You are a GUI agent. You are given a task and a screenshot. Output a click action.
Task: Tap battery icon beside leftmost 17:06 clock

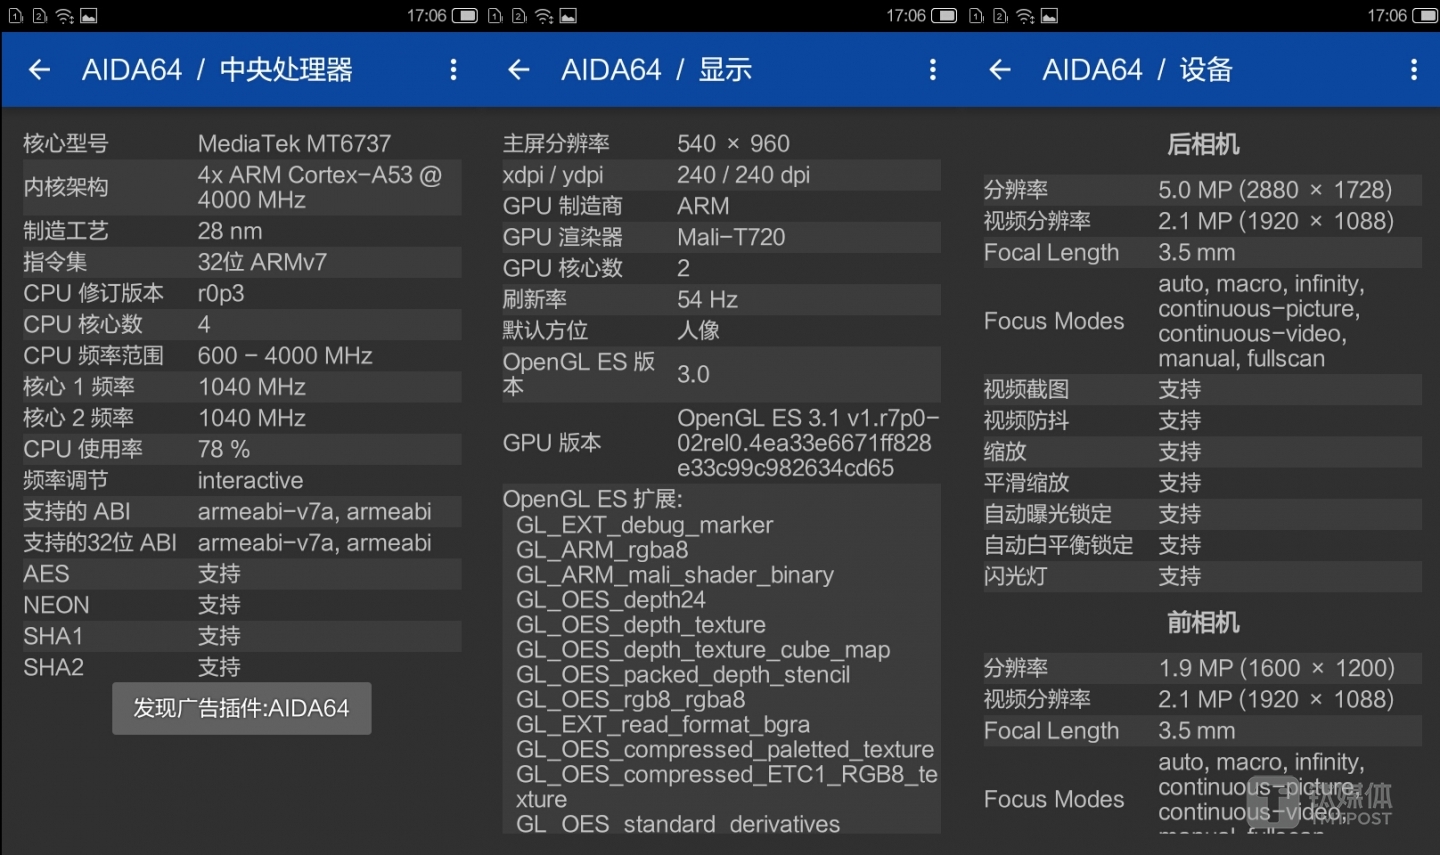465,16
